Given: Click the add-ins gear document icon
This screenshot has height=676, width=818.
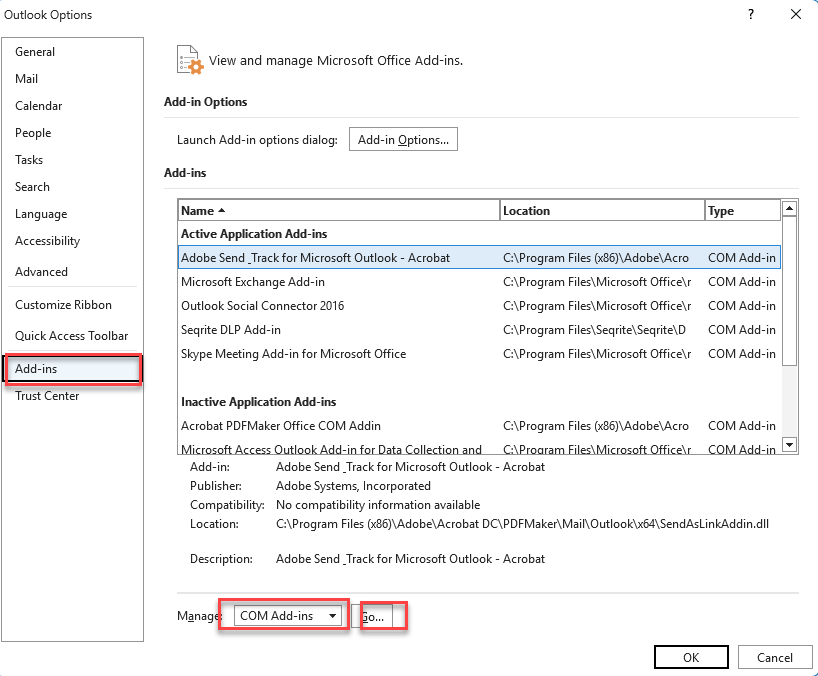Looking at the screenshot, I should click(x=190, y=60).
